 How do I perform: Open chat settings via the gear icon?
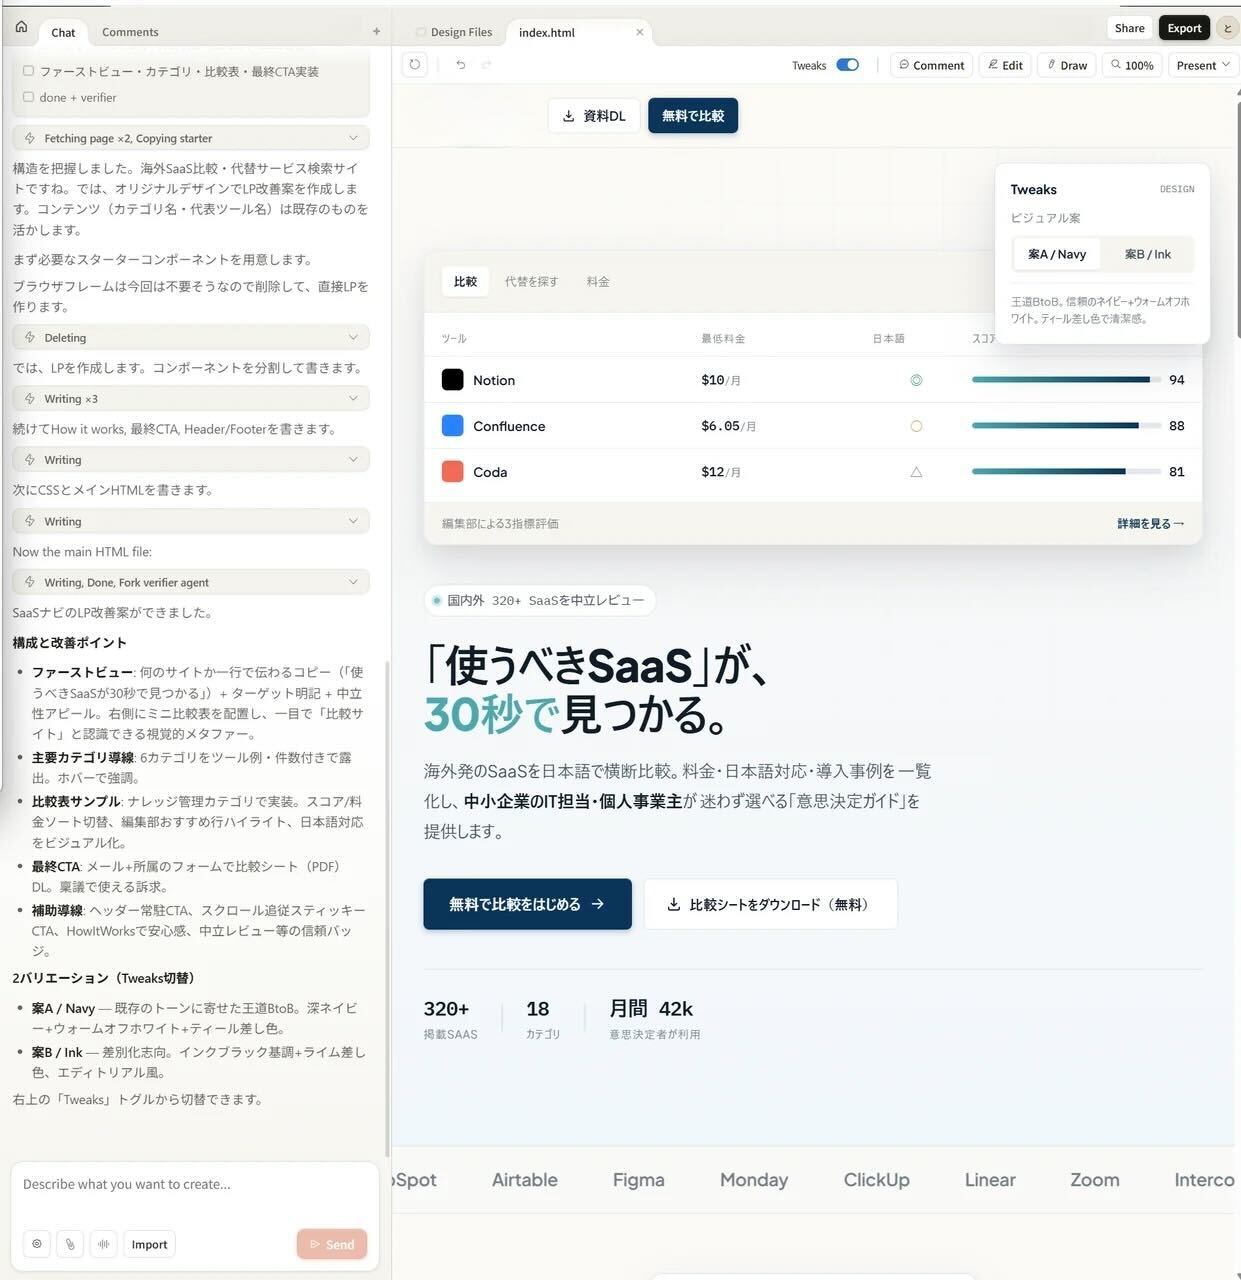click(36, 1244)
